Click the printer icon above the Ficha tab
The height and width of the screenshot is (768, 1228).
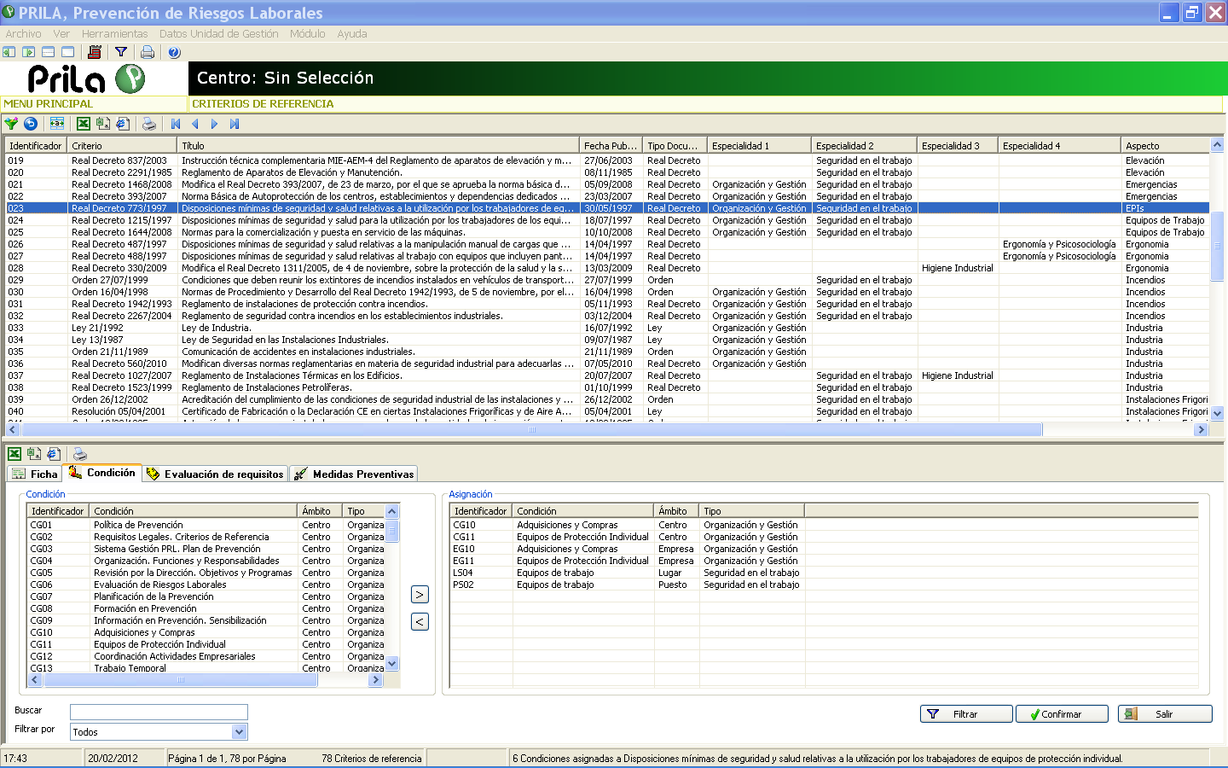[80, 454]
